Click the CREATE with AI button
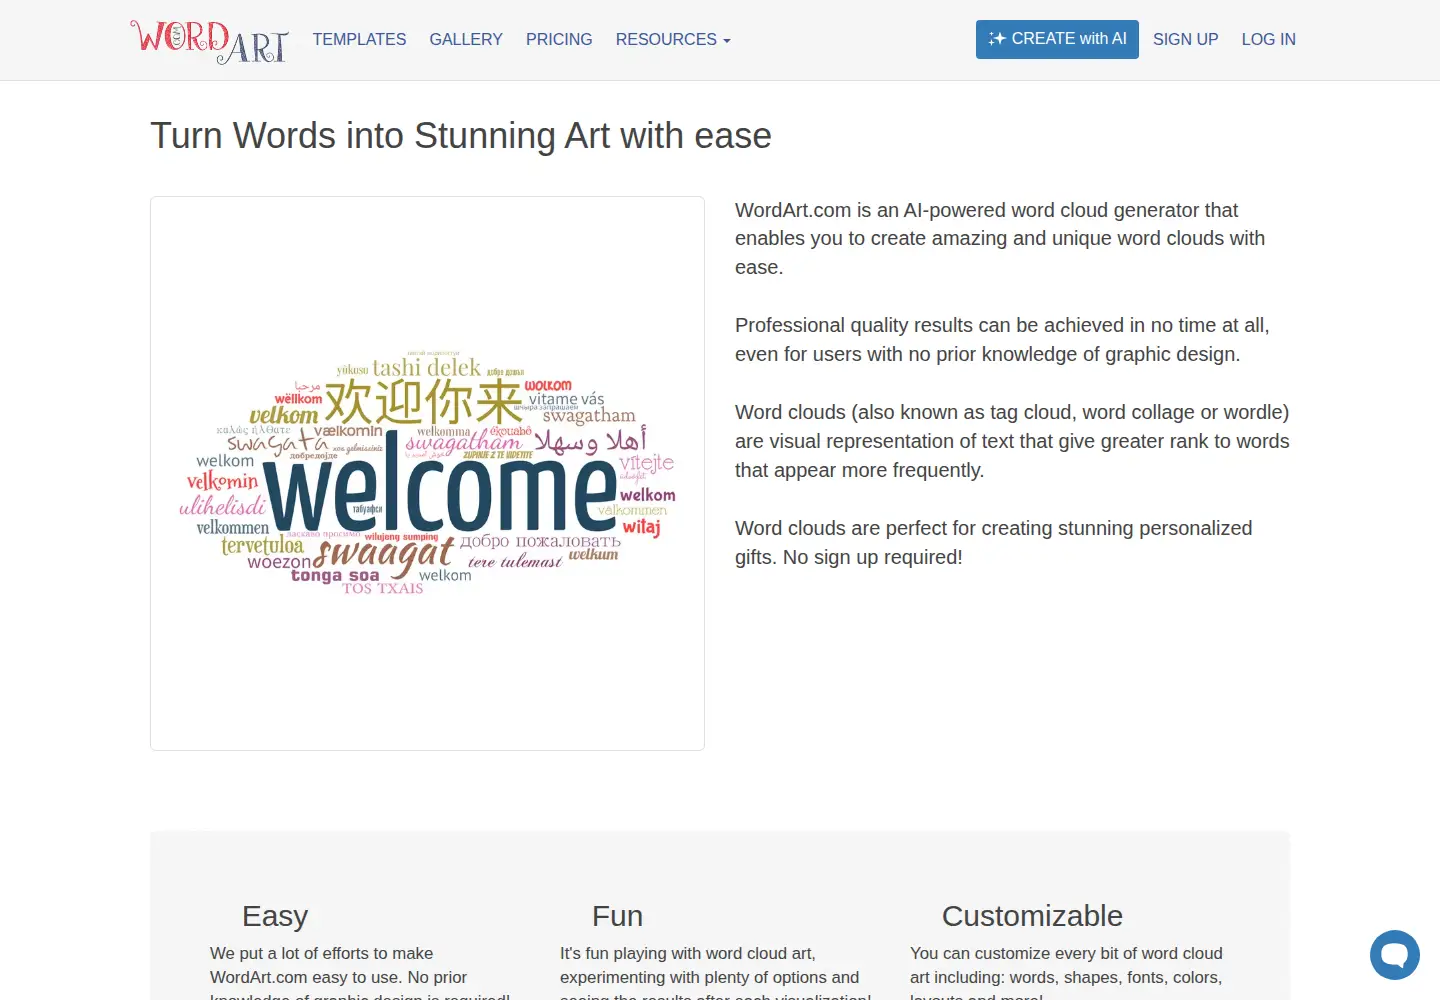Viewport: 1440px width, 1000px height. [1057, 39]
